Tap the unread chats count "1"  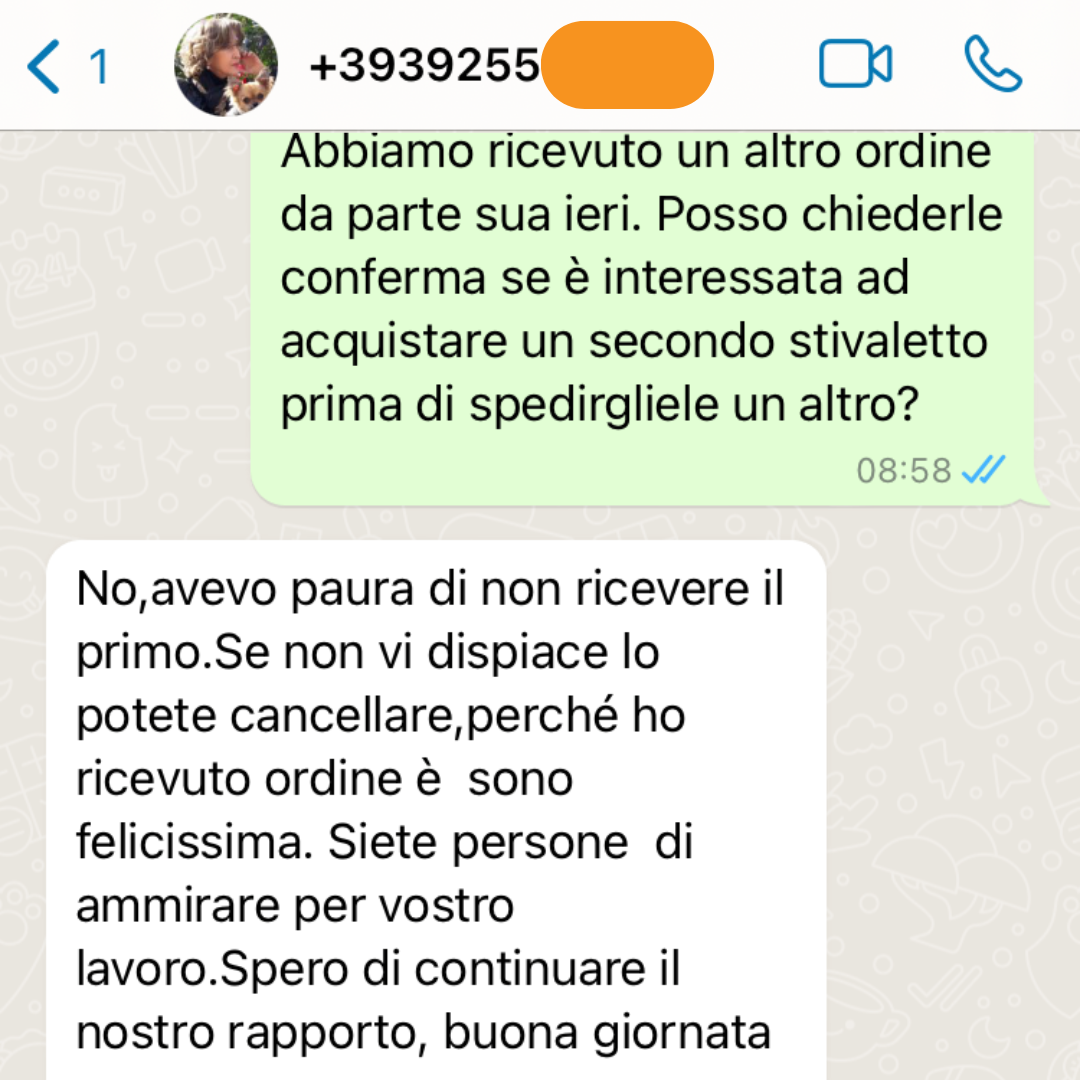point(99,67)
